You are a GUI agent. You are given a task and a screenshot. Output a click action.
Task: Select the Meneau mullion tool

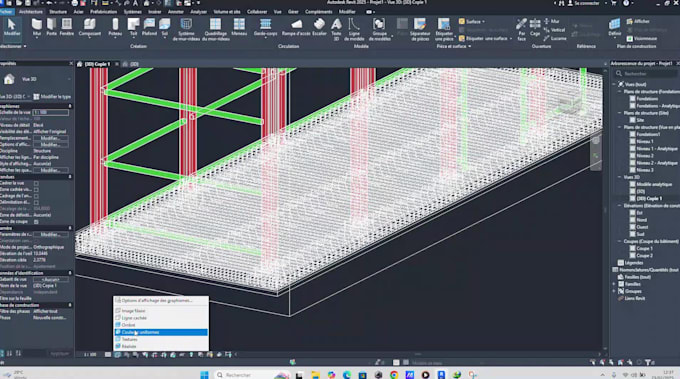[239, 27]
